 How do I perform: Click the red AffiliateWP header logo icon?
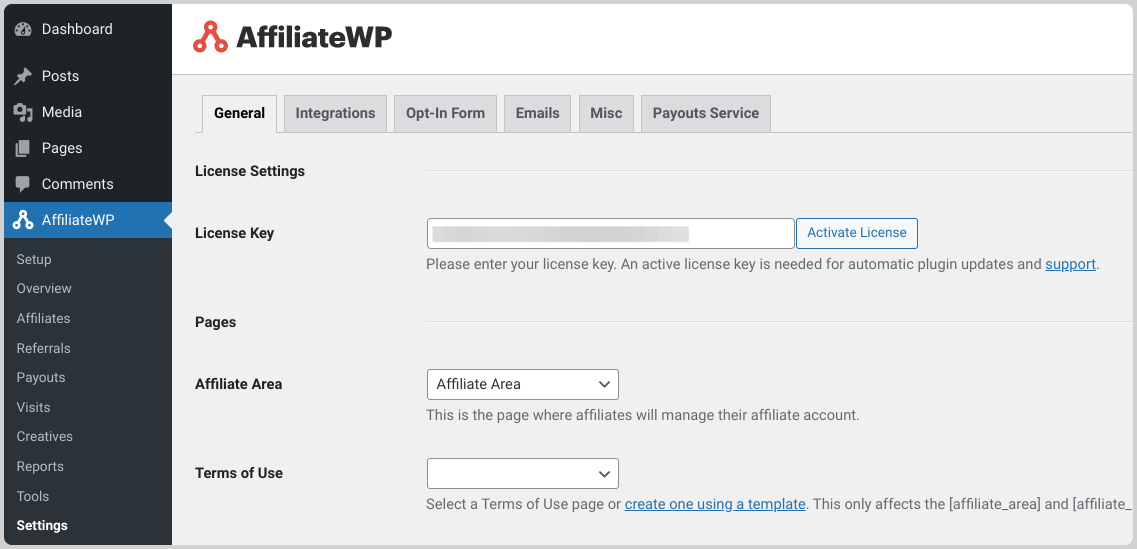(210, 37)
